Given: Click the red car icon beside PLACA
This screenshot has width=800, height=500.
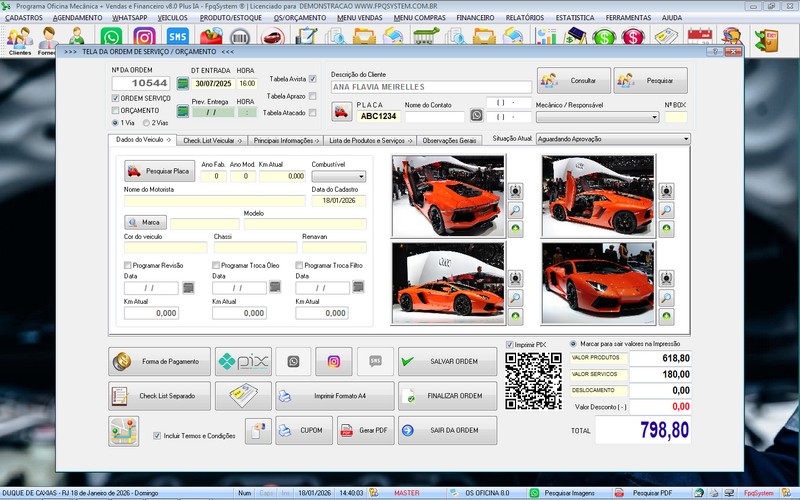Looking at the screenshot, I should [342, 113].
